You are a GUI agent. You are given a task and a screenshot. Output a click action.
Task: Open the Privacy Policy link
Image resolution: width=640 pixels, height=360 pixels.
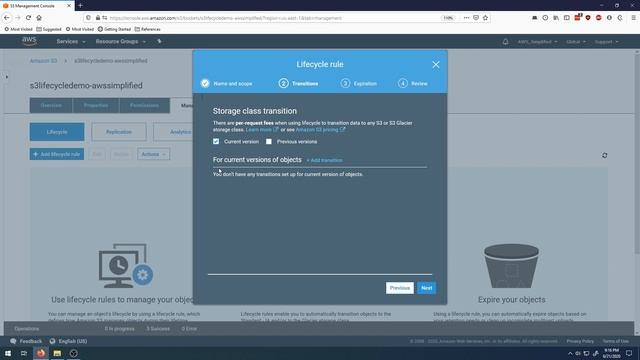[580, 341]
